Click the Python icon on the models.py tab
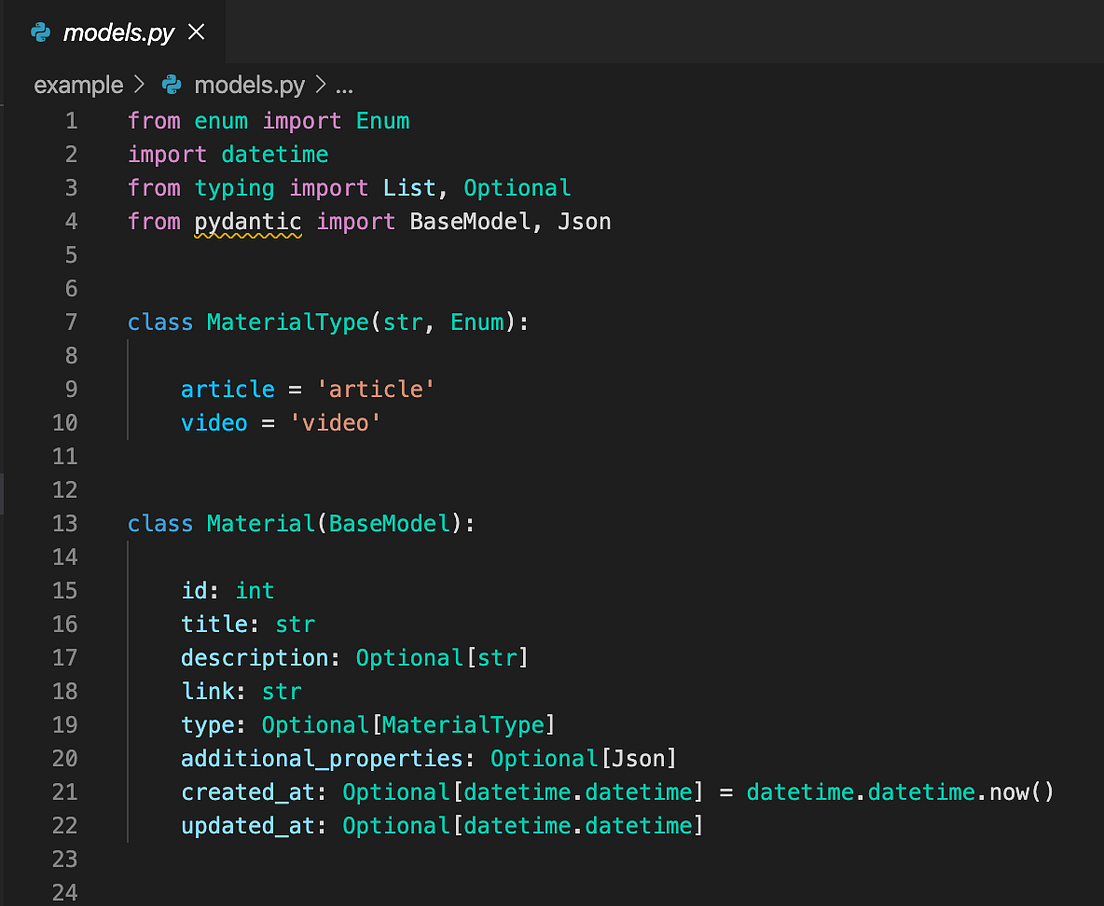The height and width of the screenshot is (906, 1104). coord(40,31)
